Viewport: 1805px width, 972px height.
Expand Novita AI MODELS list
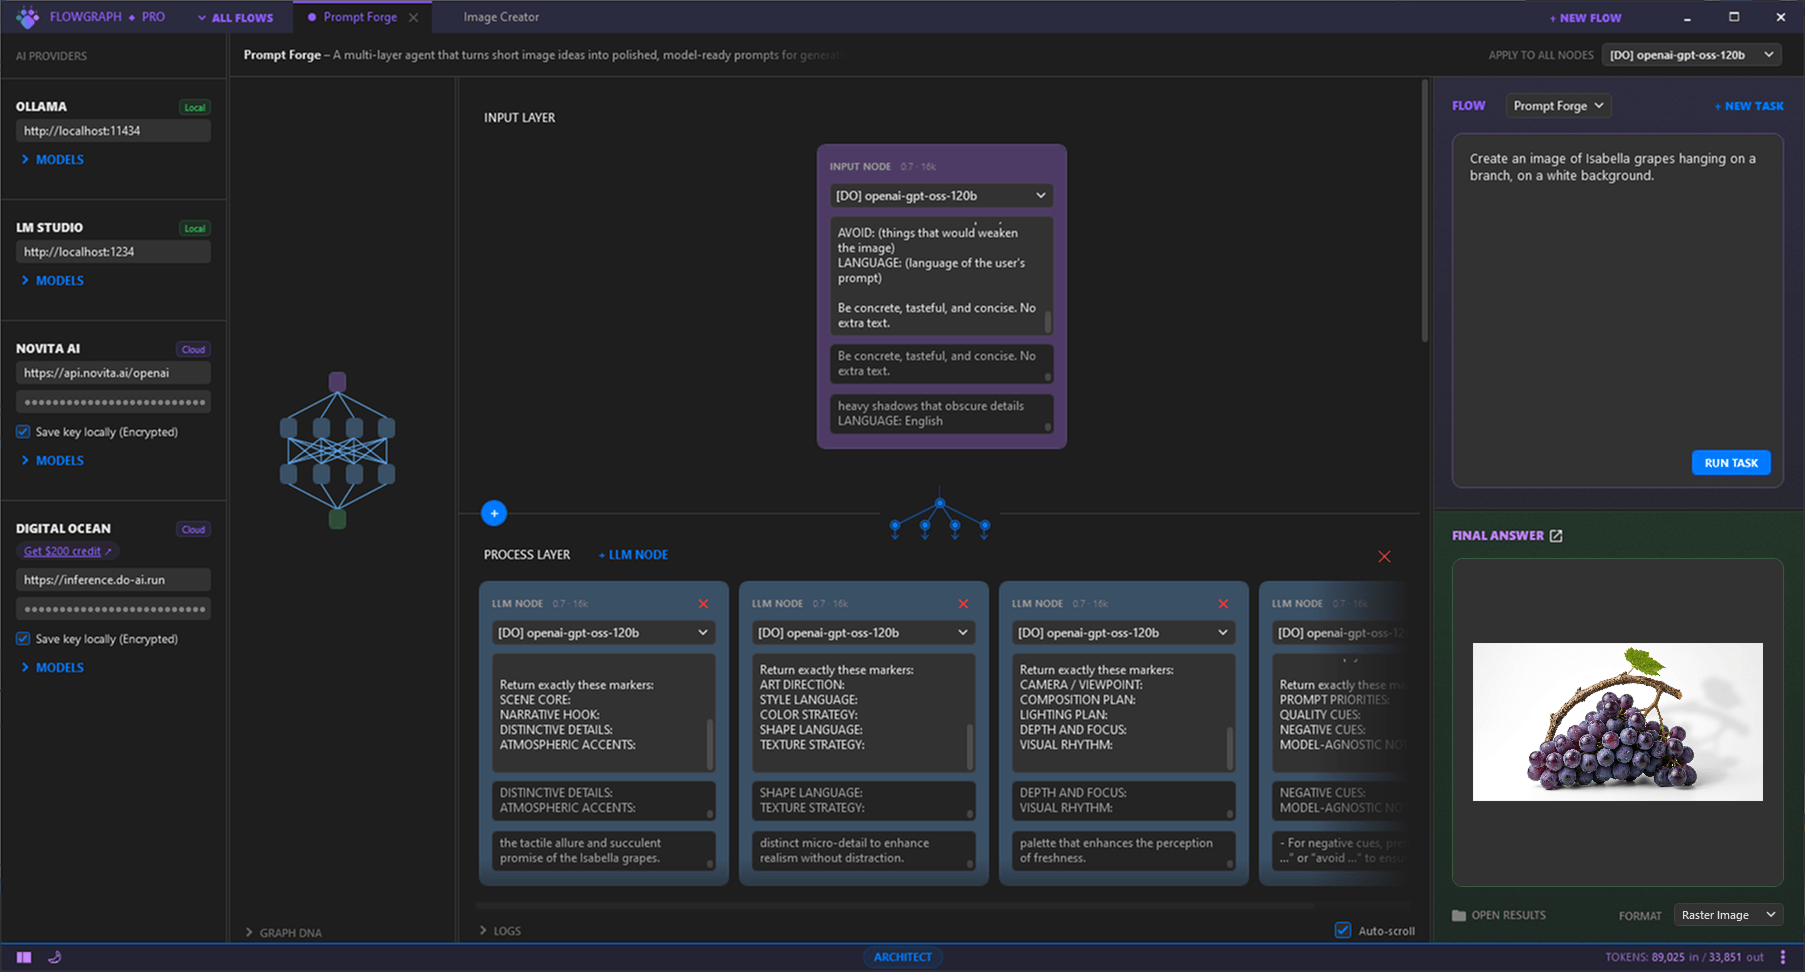pyautogui.click(x=52, y=460)
